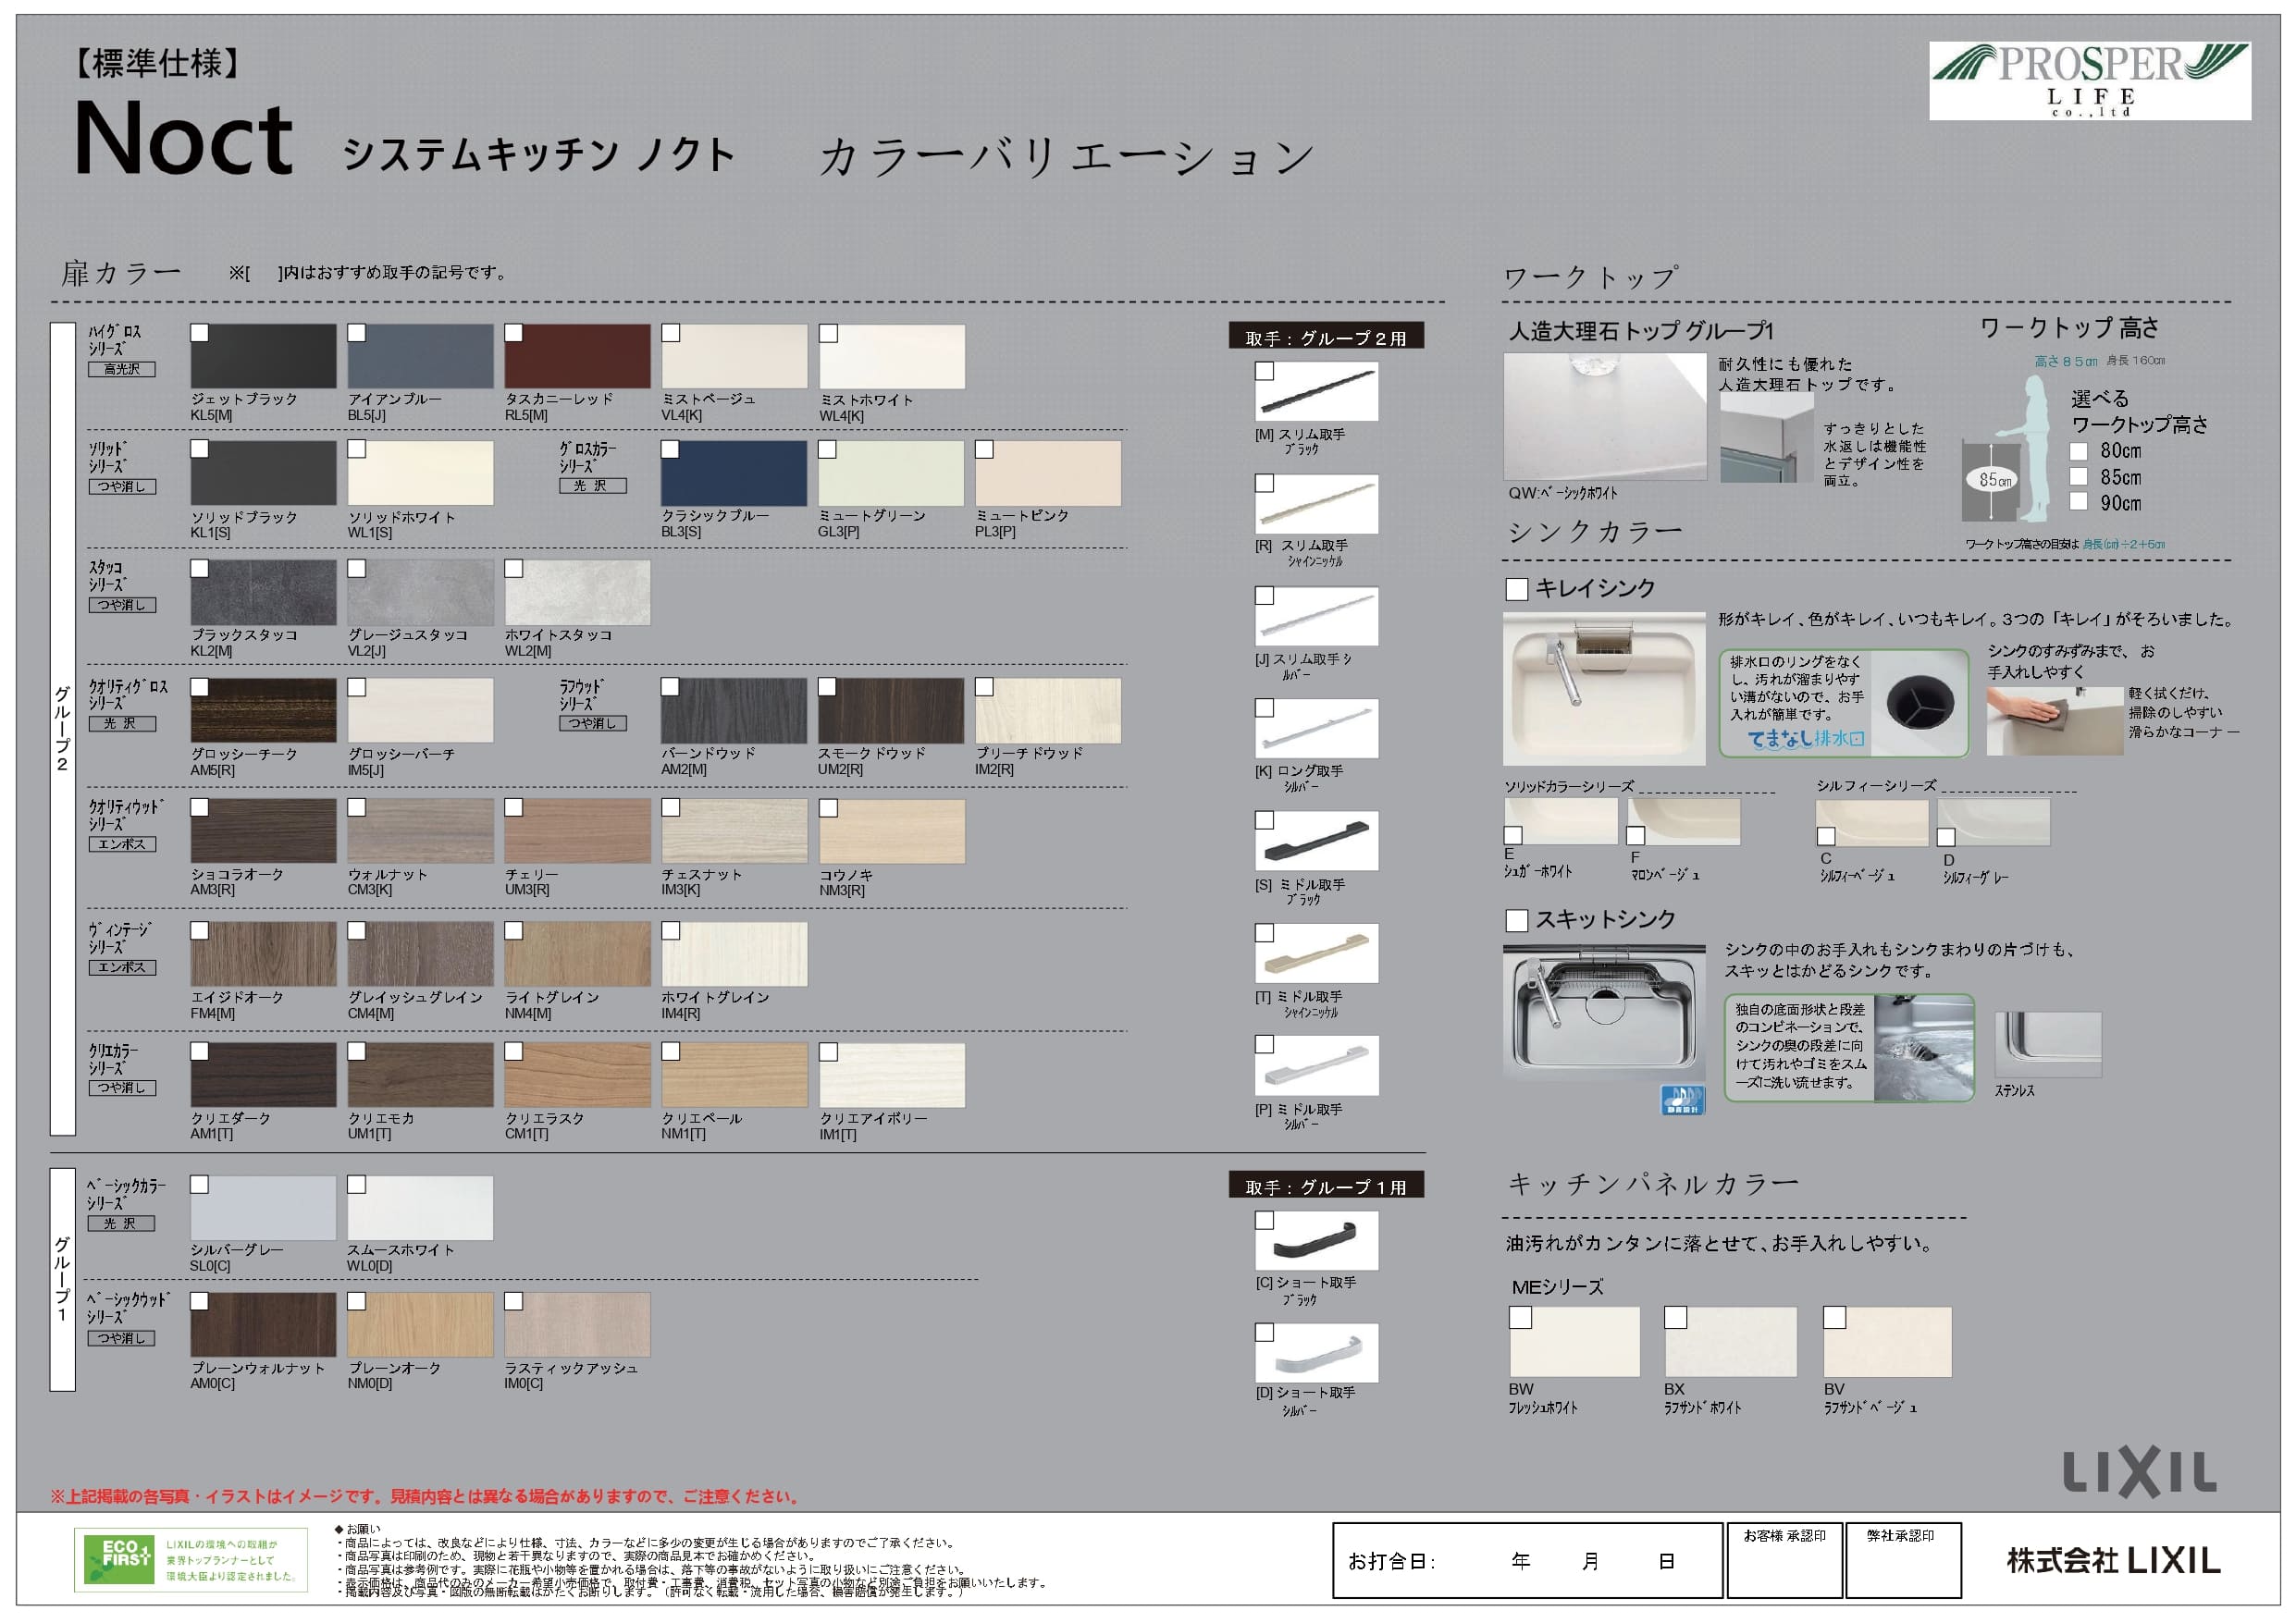Tick the checkbox for アイアンブルー BL5[J]
Image resolution: width=2296 pixels, height=1623 pixels.
pyautogui.click(x=357, y=333)
